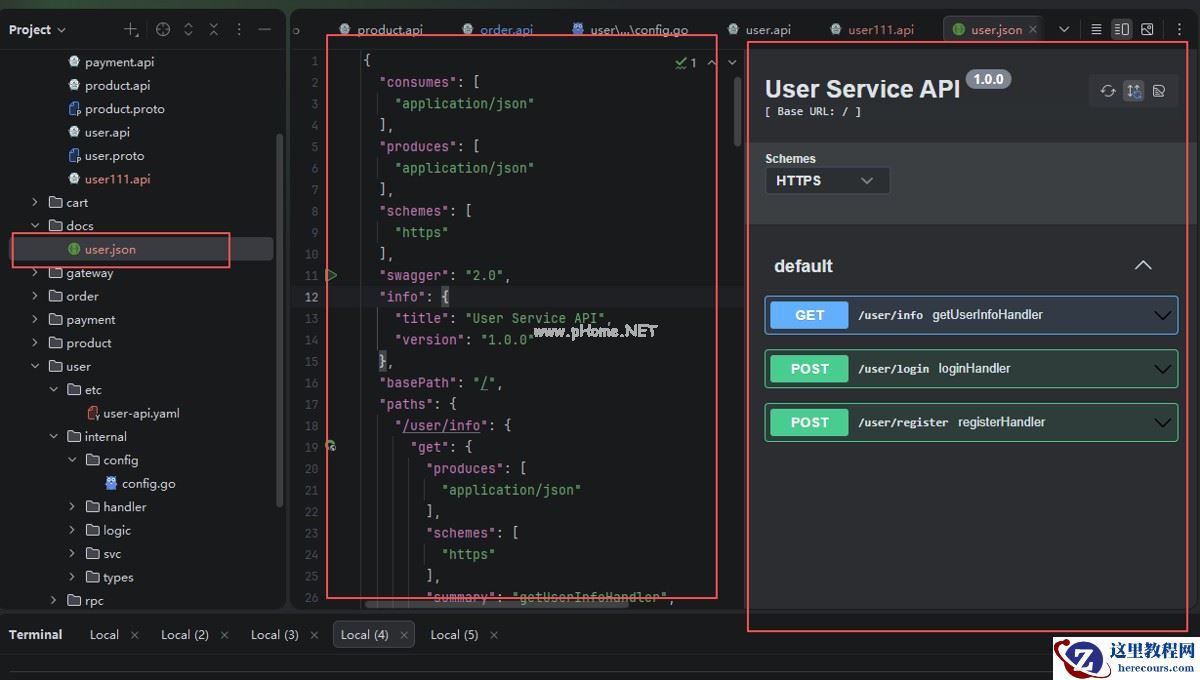Click Expand All icon in Project panel
The height and width of the screenshot is (680, 1200).
pyautogui.click(x=188, y=30)
